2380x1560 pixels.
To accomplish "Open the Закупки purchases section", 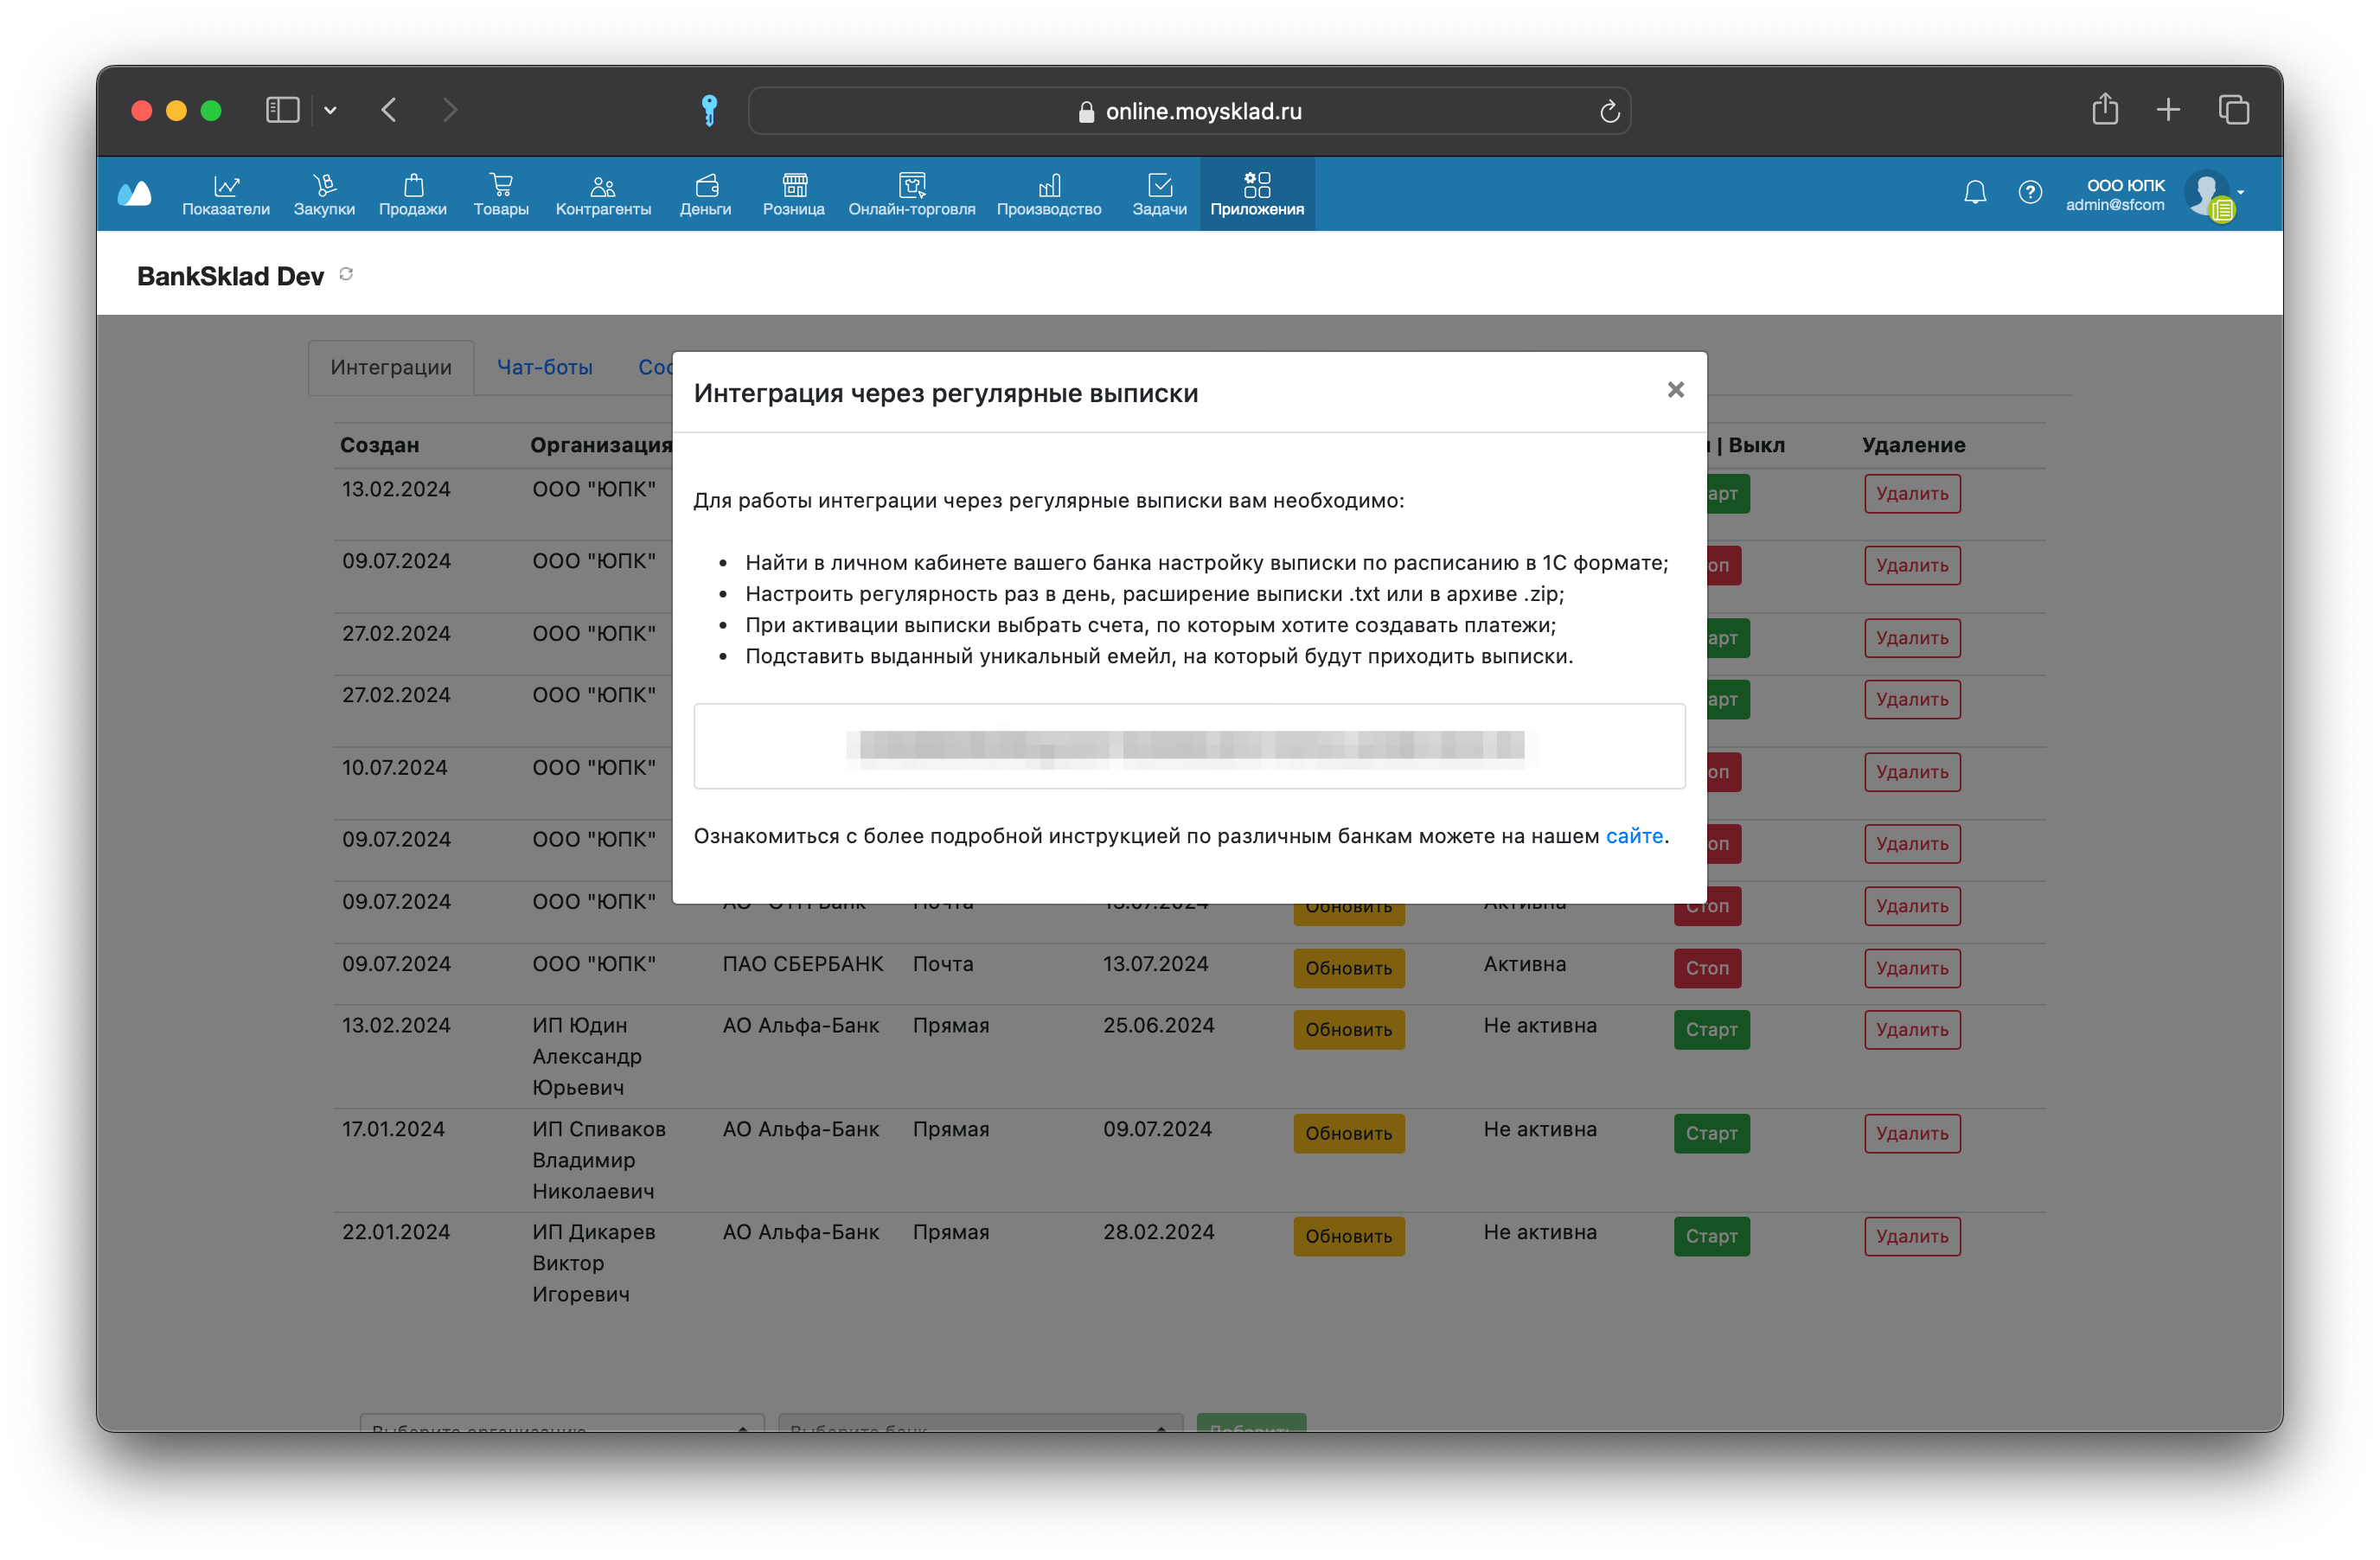I will (x=324, y=194).
